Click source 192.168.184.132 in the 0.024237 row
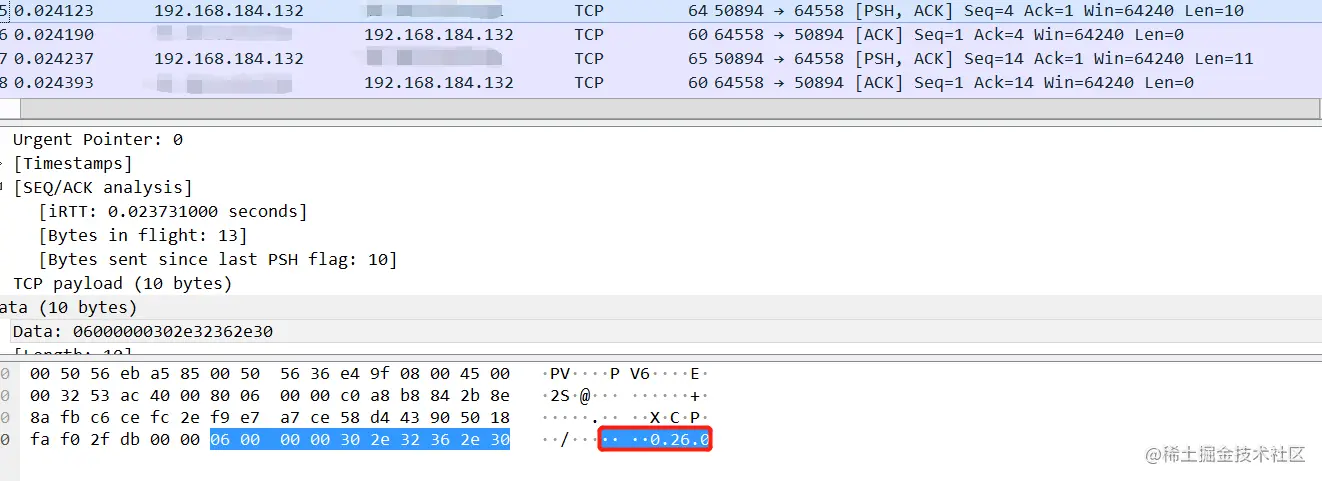 [229, 59]
